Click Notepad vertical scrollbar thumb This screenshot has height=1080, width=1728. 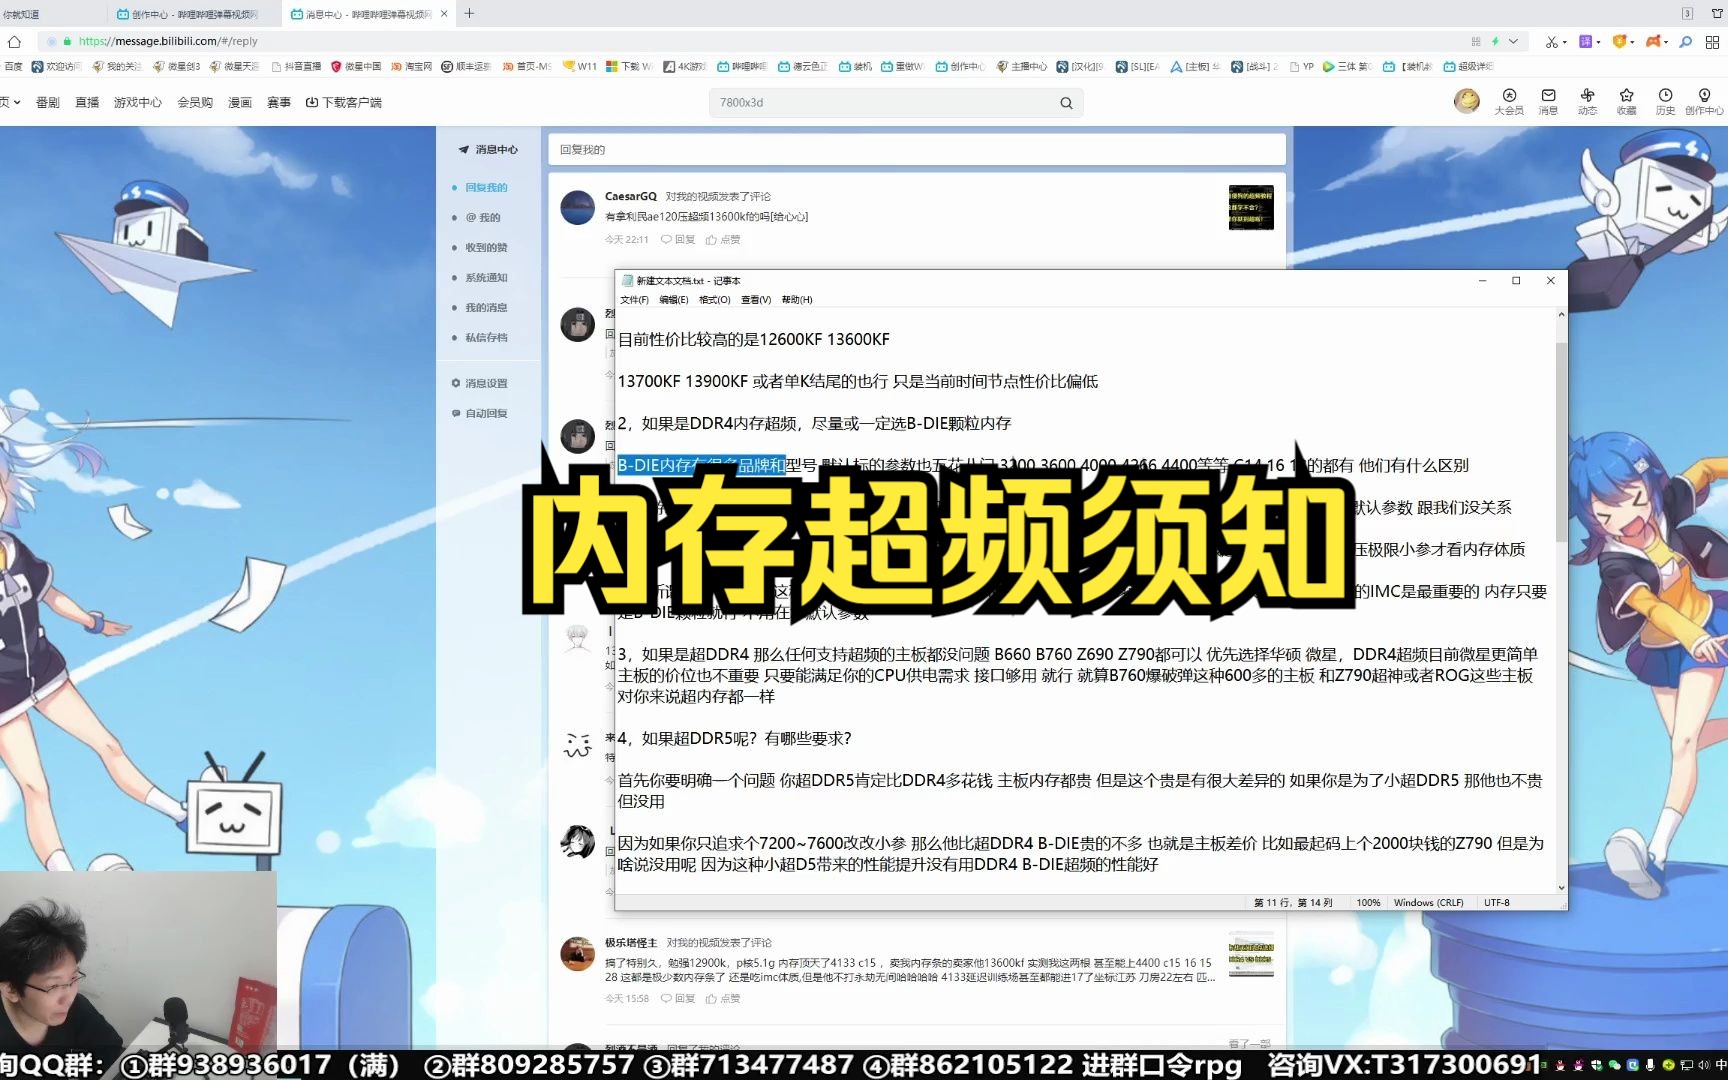click(x=1561, y=440)
